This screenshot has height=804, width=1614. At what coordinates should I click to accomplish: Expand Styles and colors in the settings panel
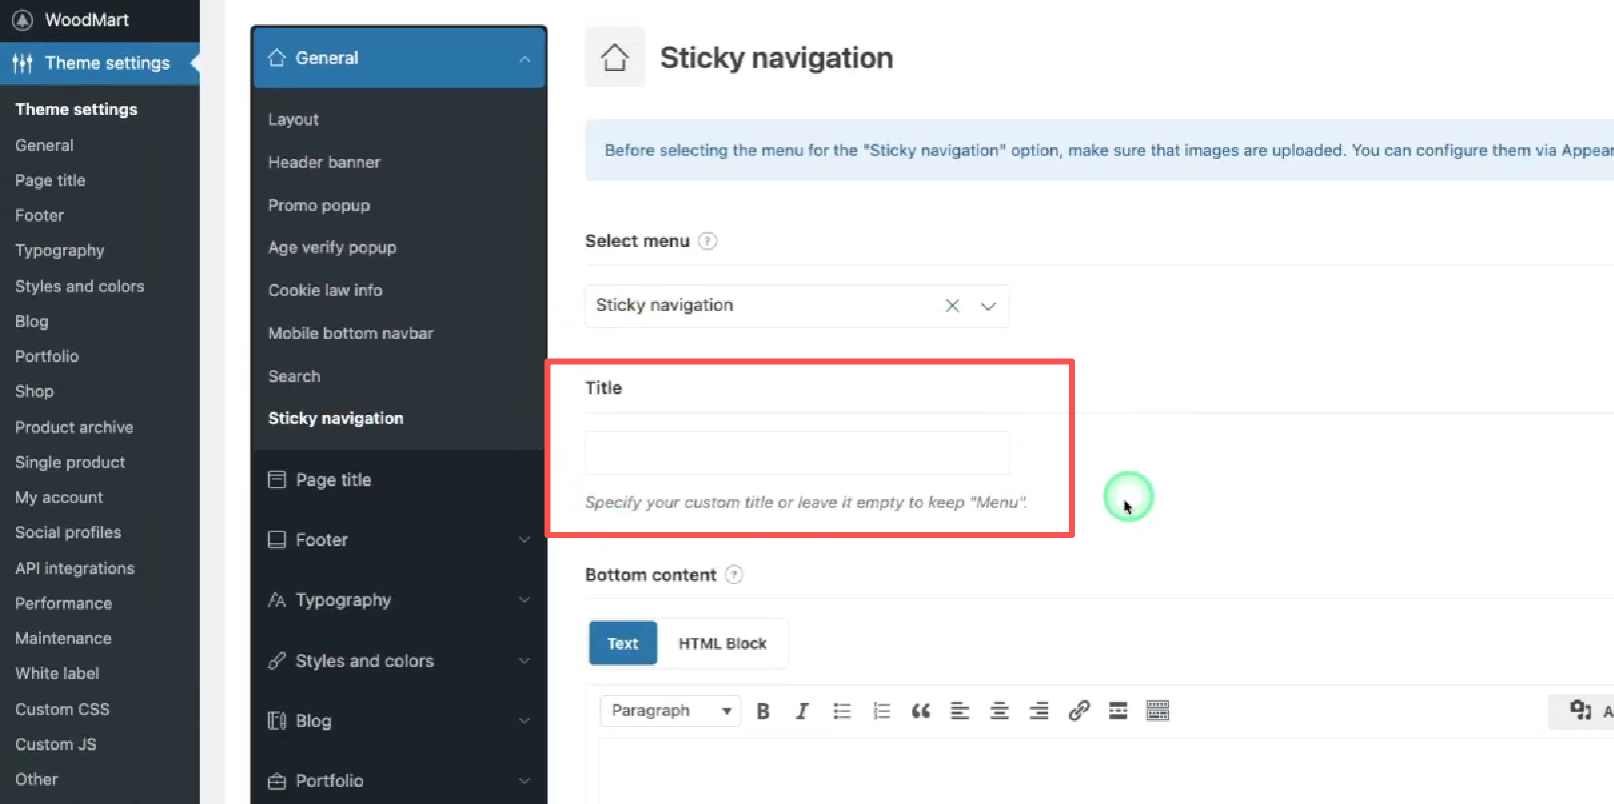tap(399, 661)
